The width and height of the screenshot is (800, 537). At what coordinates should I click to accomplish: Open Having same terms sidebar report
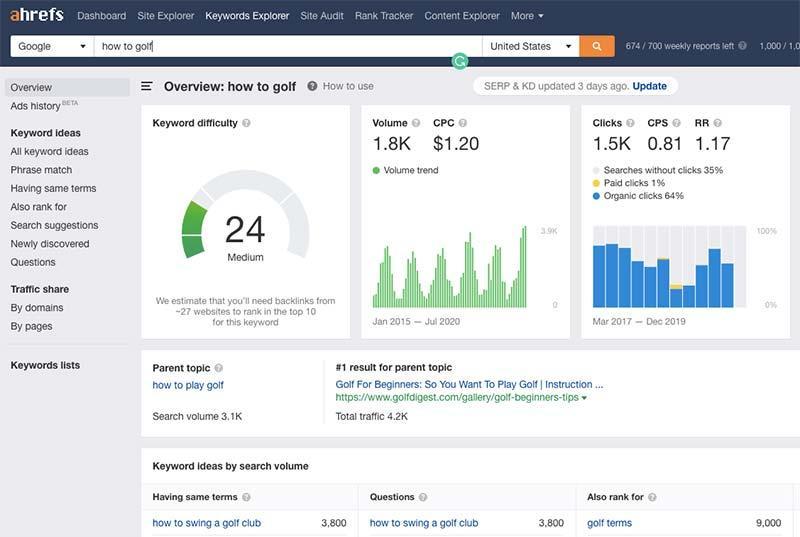coord(53,188)
